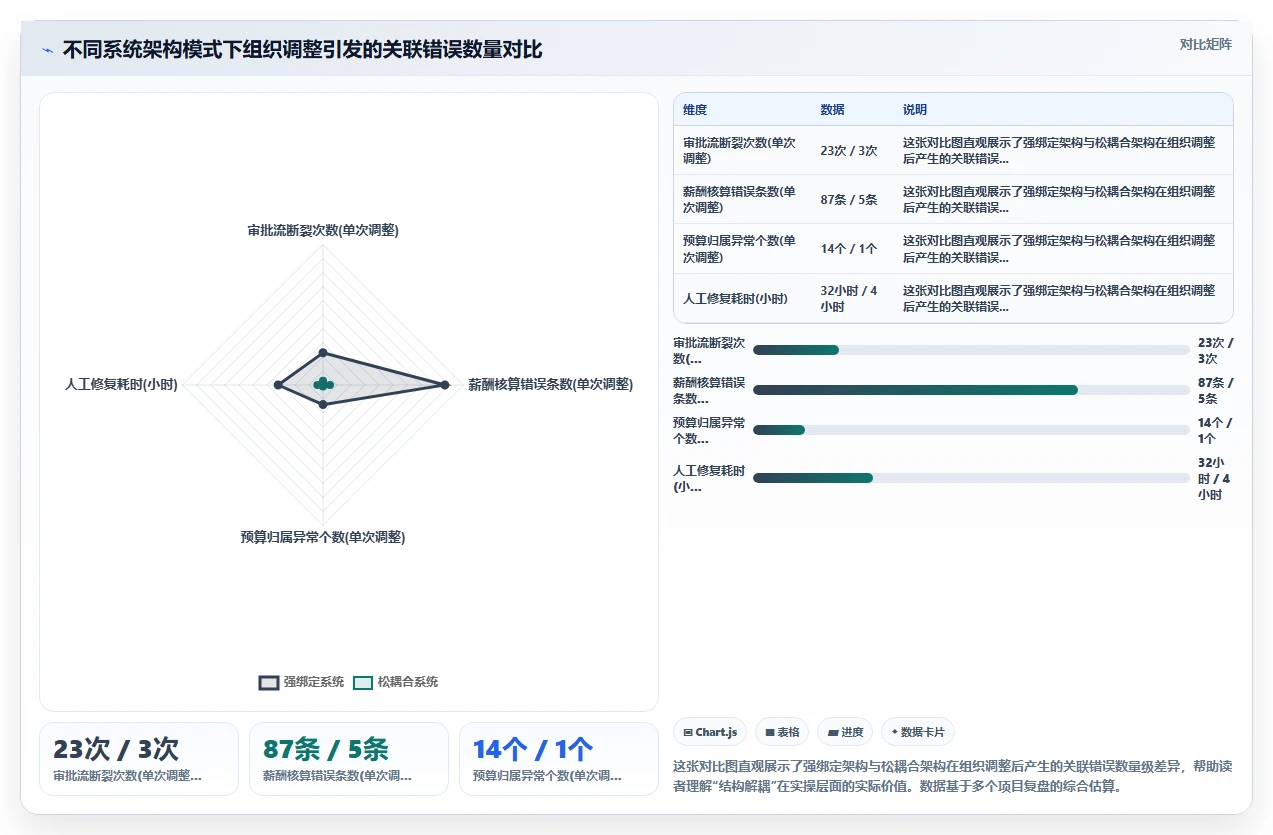
Task: Click table value 32小时 / 4小时
Action: [x=849, y=299]
